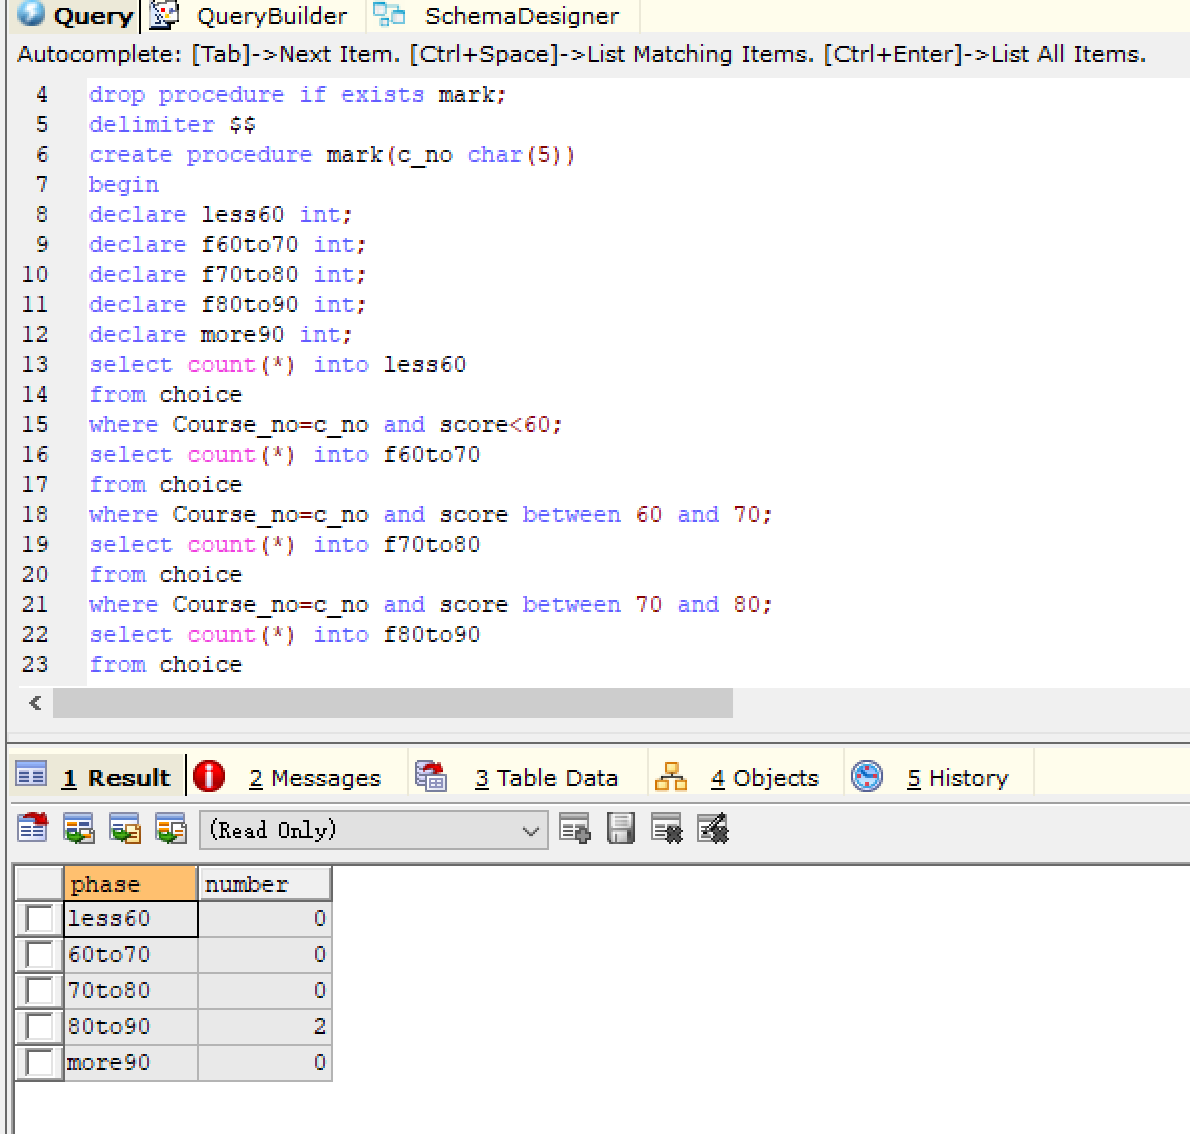Open the SchemaDesigner tab
This screenshot has height=1134, width=1190.
click(503, 16)
